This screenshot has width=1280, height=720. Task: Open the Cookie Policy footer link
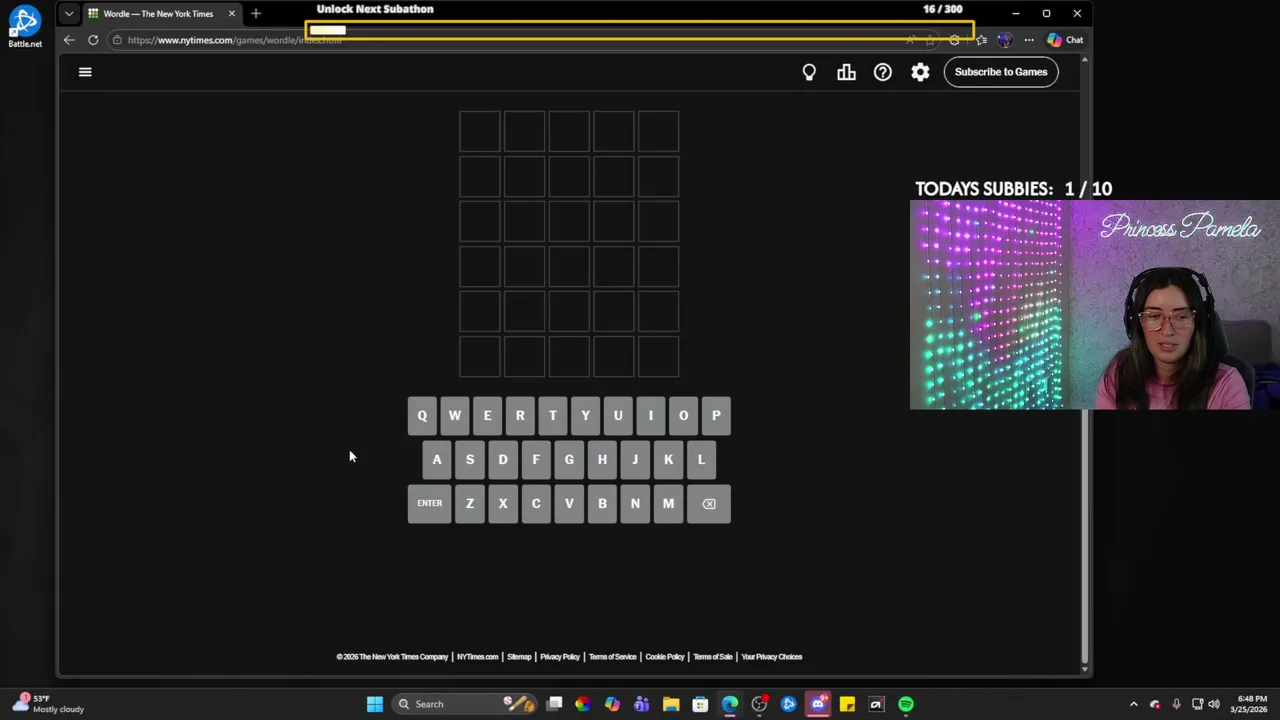click(x=665, y=657)
